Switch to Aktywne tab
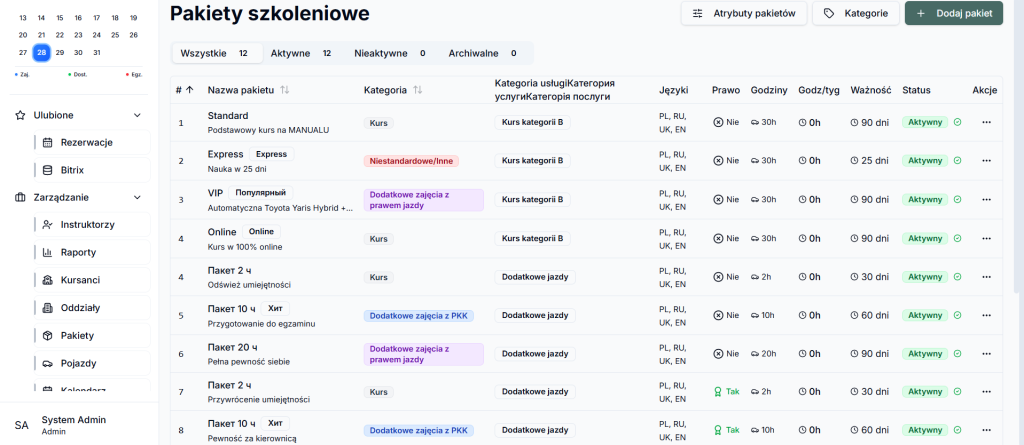This screenshot has height=445, width=1024. pos(301,54)
